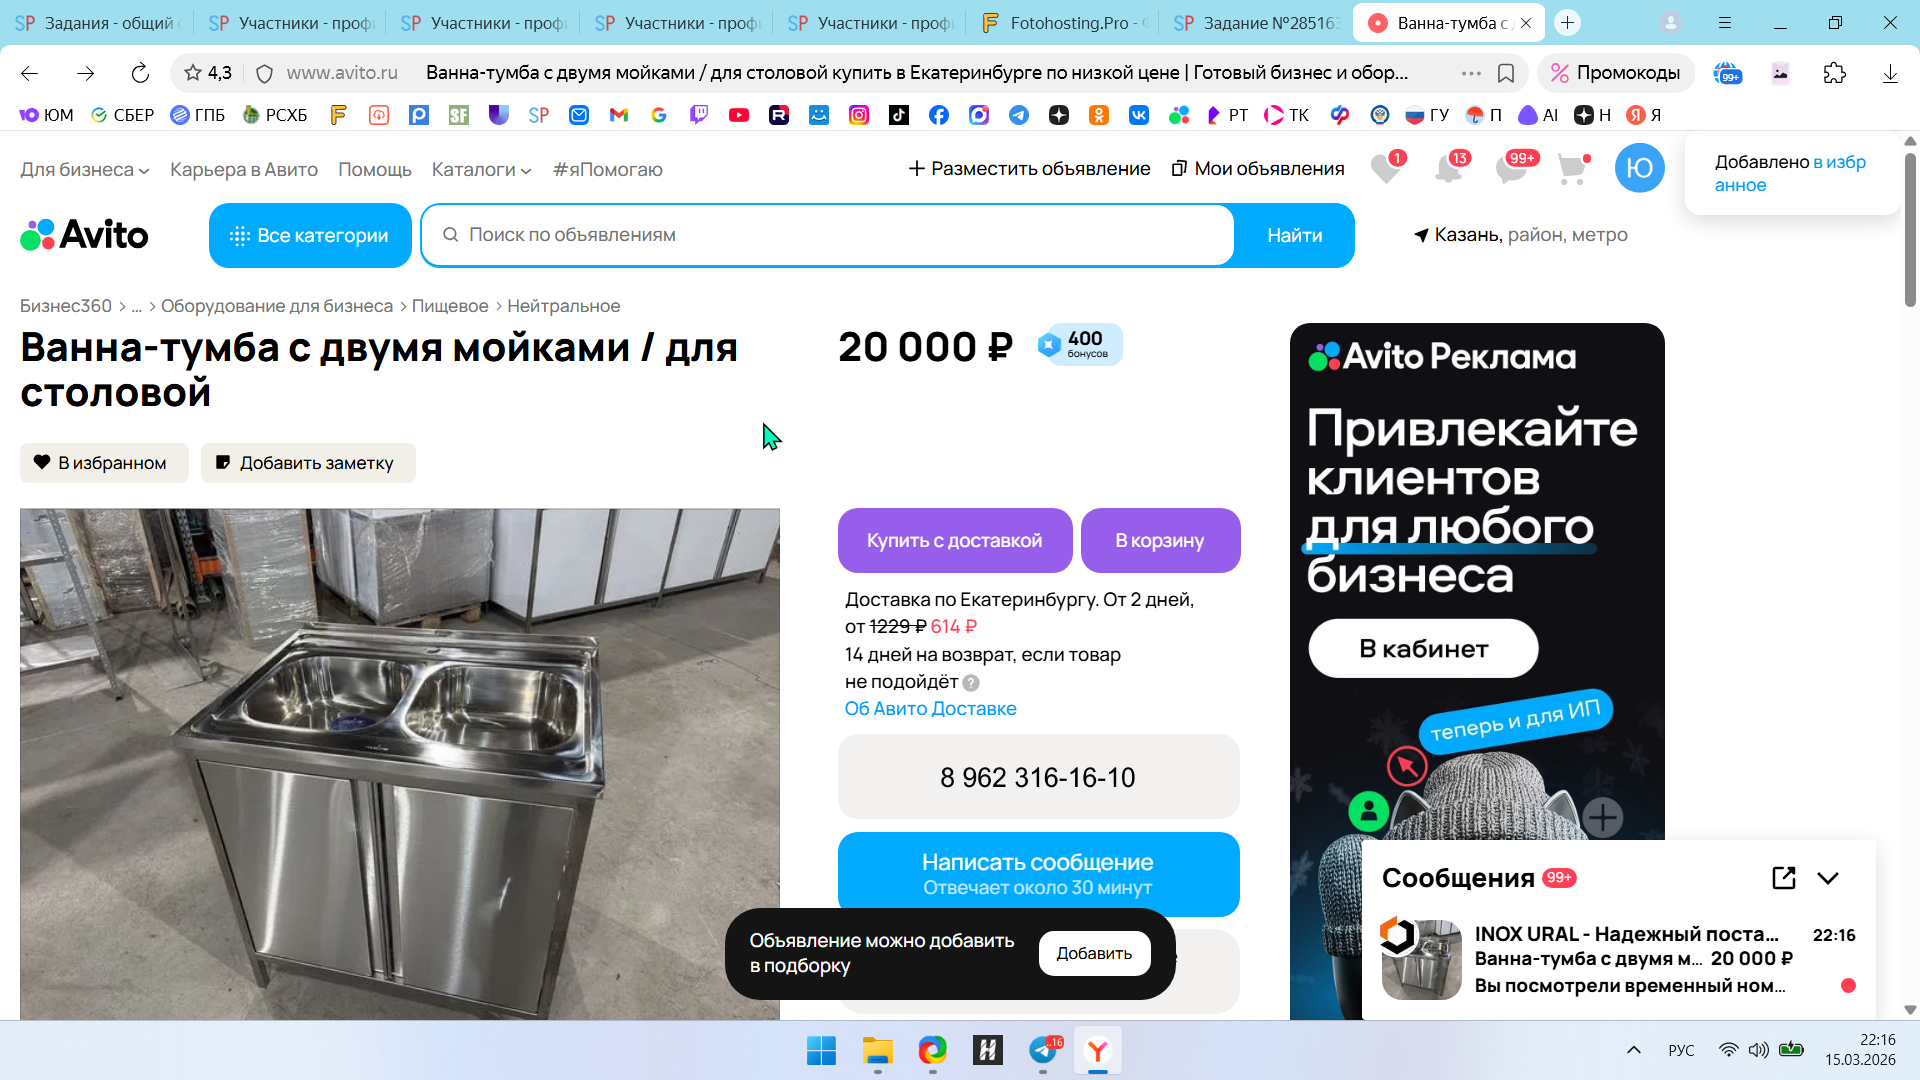Expand the 'Каталоги' dropdown menu
This screenshot has height=1080, width=1920.
coord(481,170)
